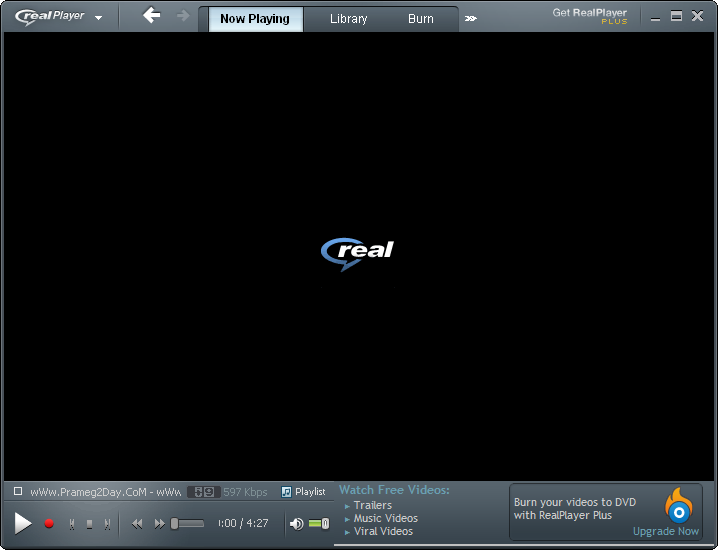The height and width of the screenshot is (550, 718).
Task: Mute audio with the speaker icon
Action: click(297, 523)
